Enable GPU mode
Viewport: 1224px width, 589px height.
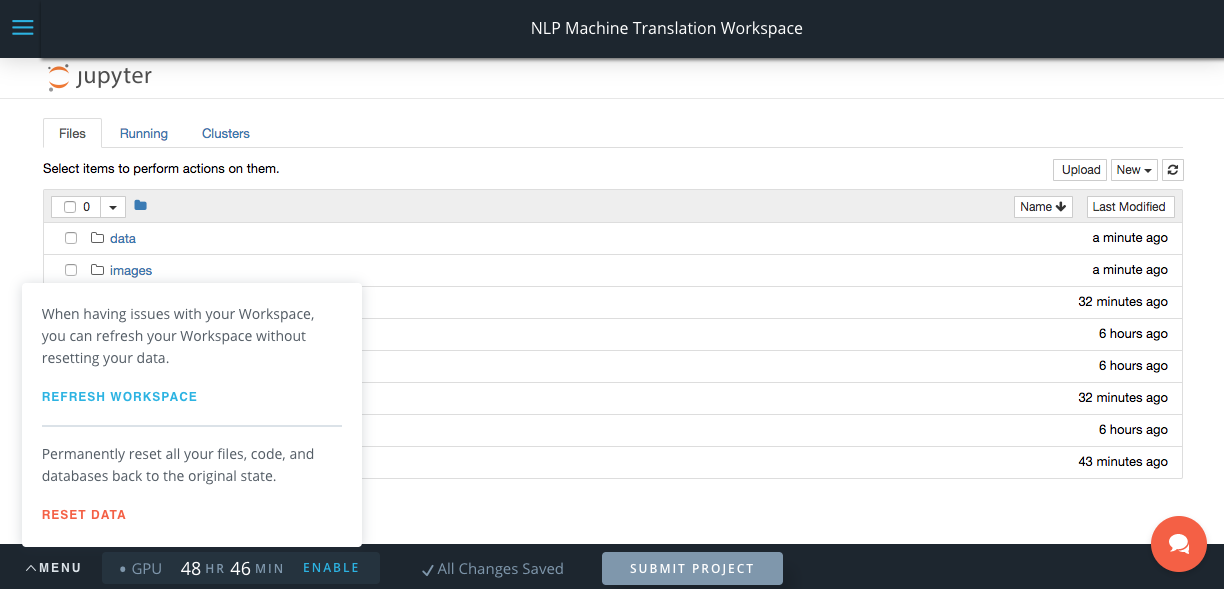(x=331, y=568)
